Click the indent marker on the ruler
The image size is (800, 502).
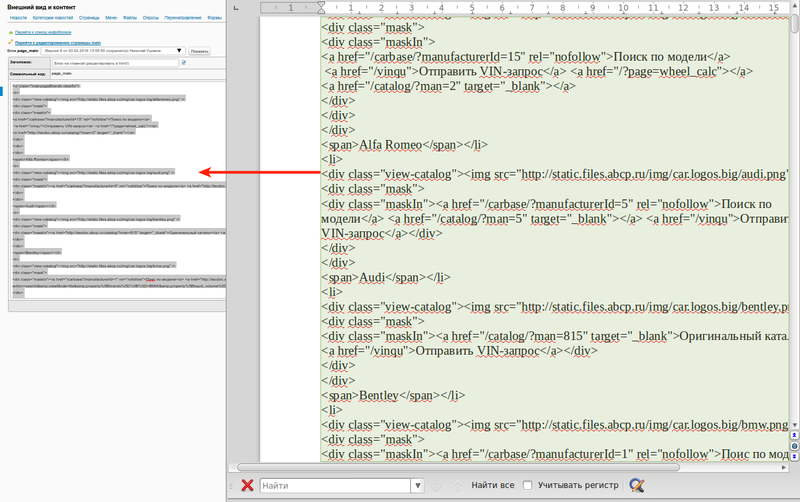coord(321,7)
